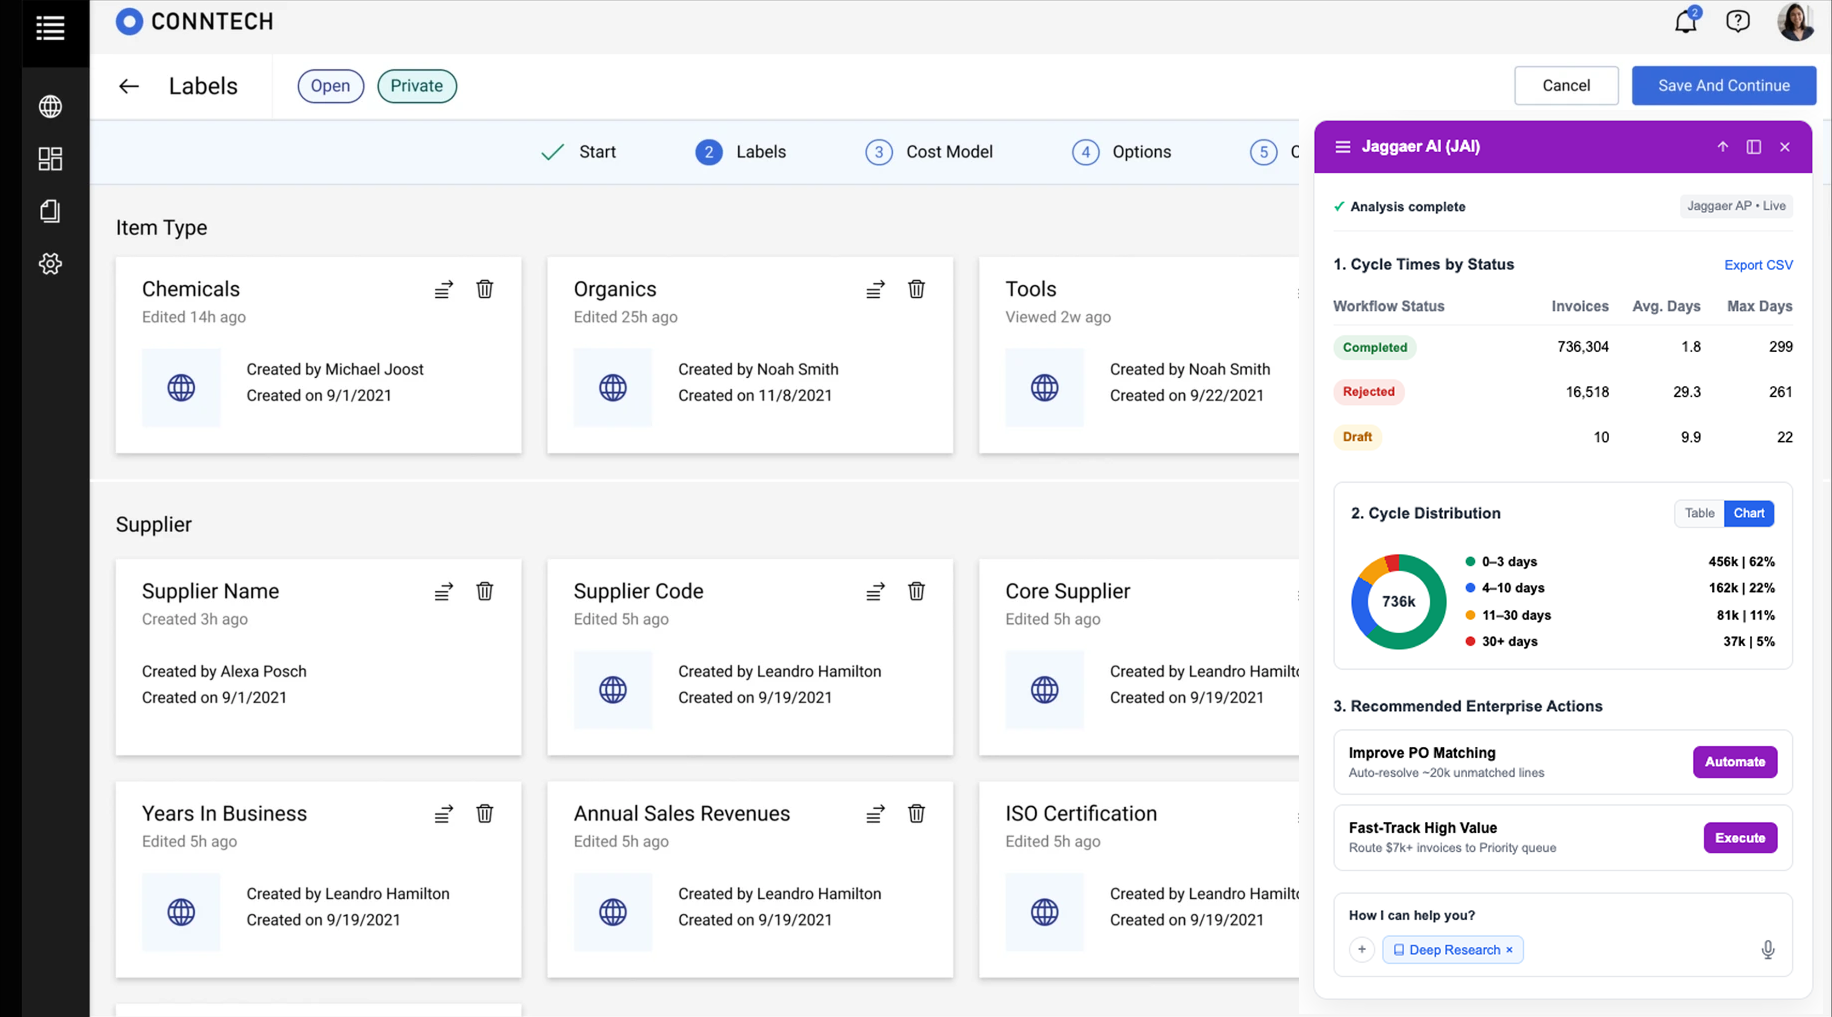Automate Improve PO Matching

pos(1735,762)
